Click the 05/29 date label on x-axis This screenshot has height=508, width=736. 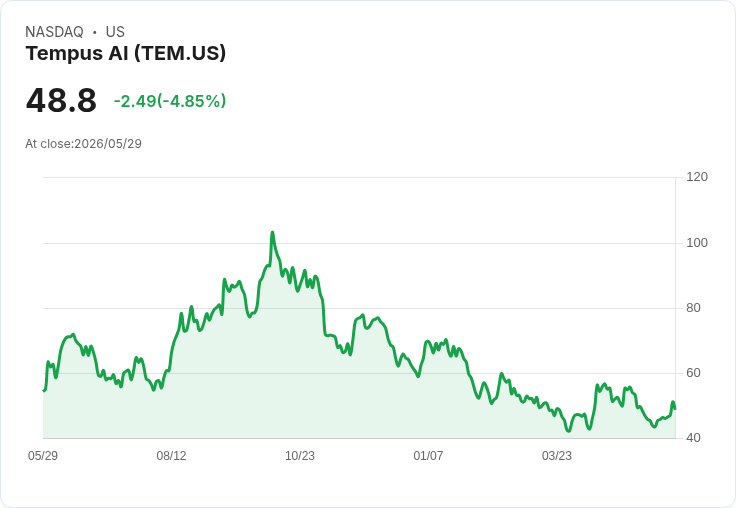pos(43,456)
